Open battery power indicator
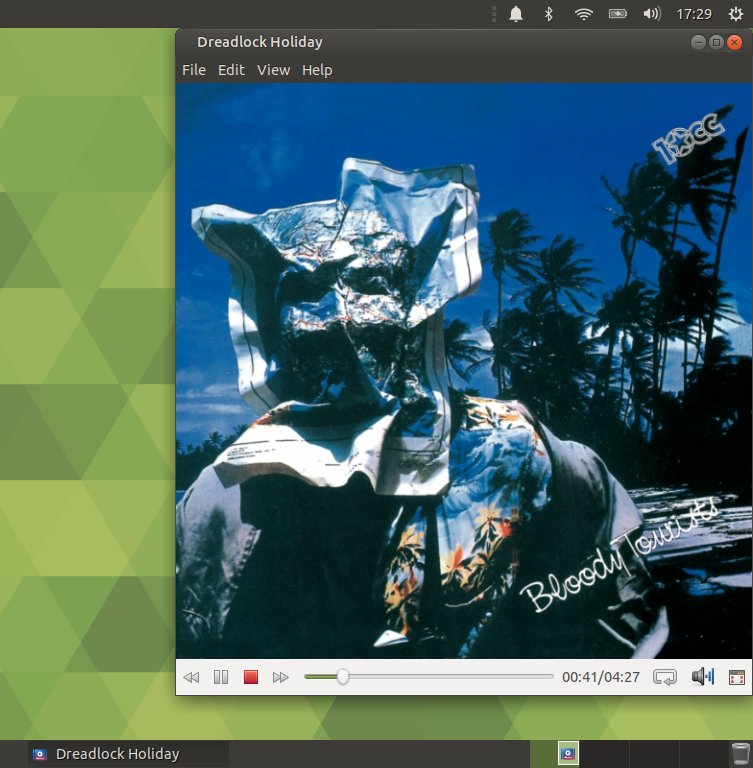This screenshot has width=753, height=768. tap(617, 14)
